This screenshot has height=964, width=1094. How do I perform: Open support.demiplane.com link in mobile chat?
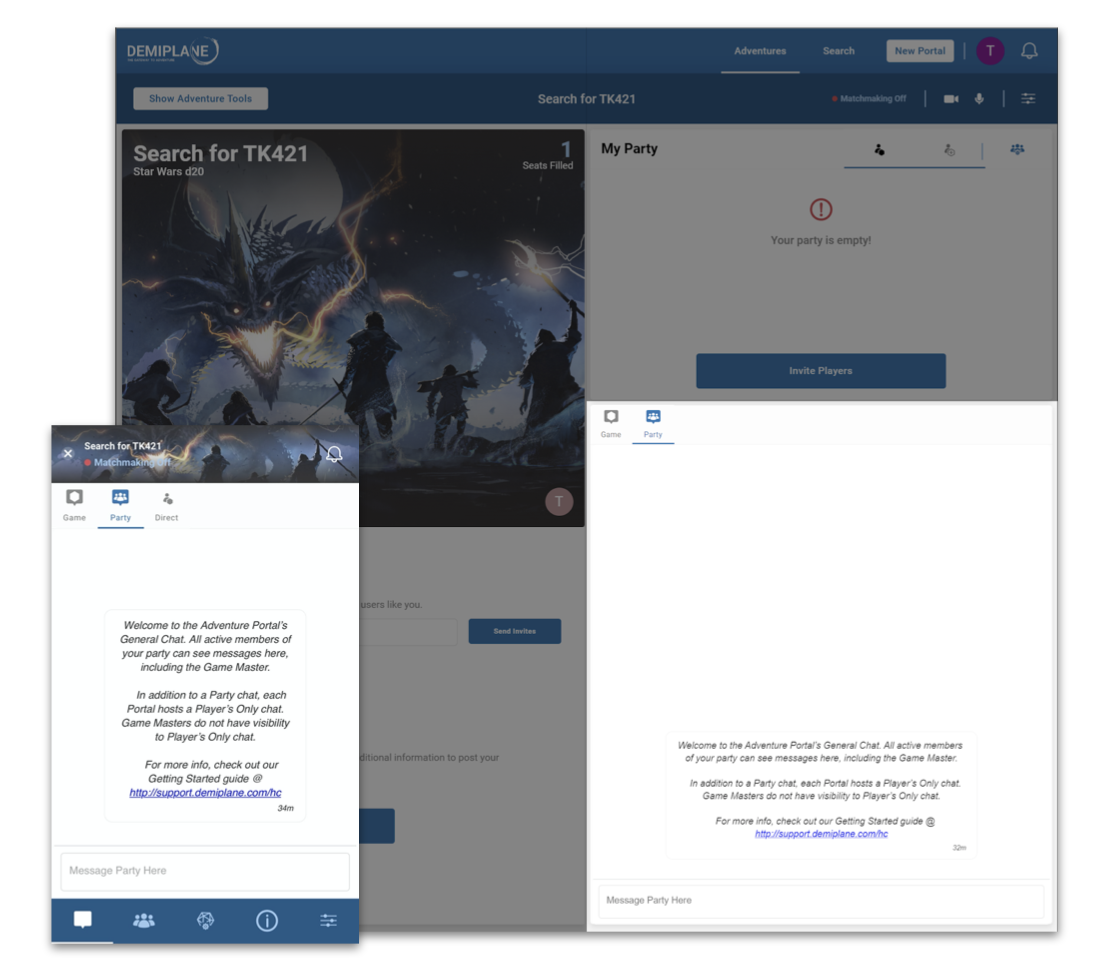pos(205,792)
